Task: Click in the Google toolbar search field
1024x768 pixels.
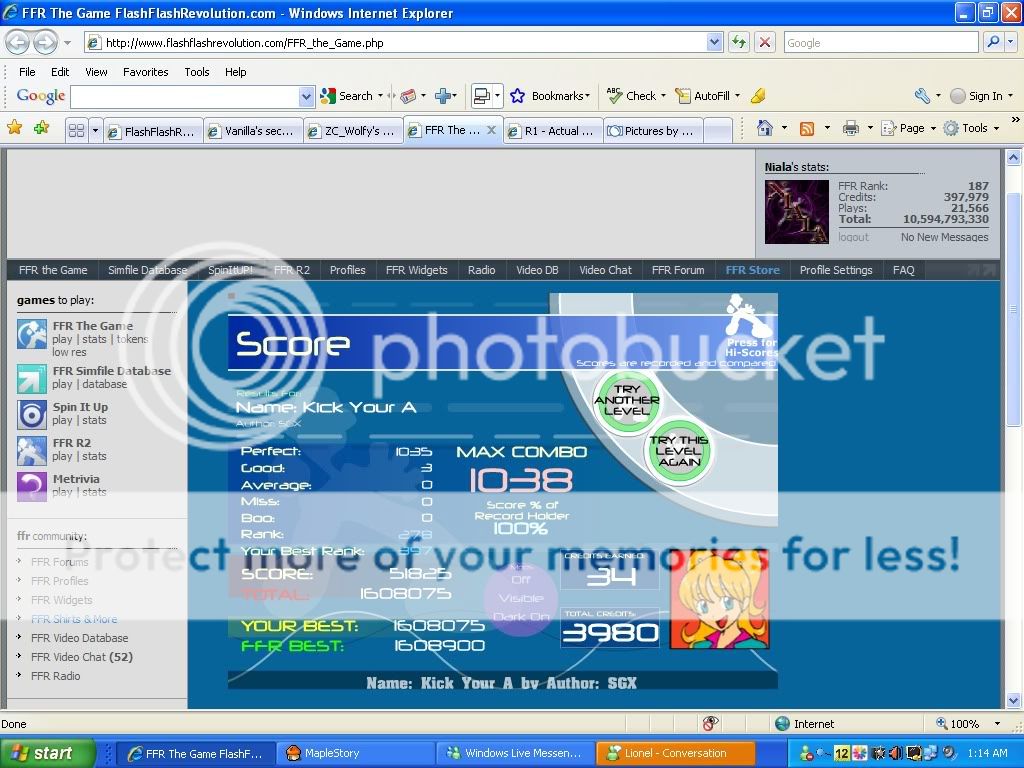Action: (185, 96)
